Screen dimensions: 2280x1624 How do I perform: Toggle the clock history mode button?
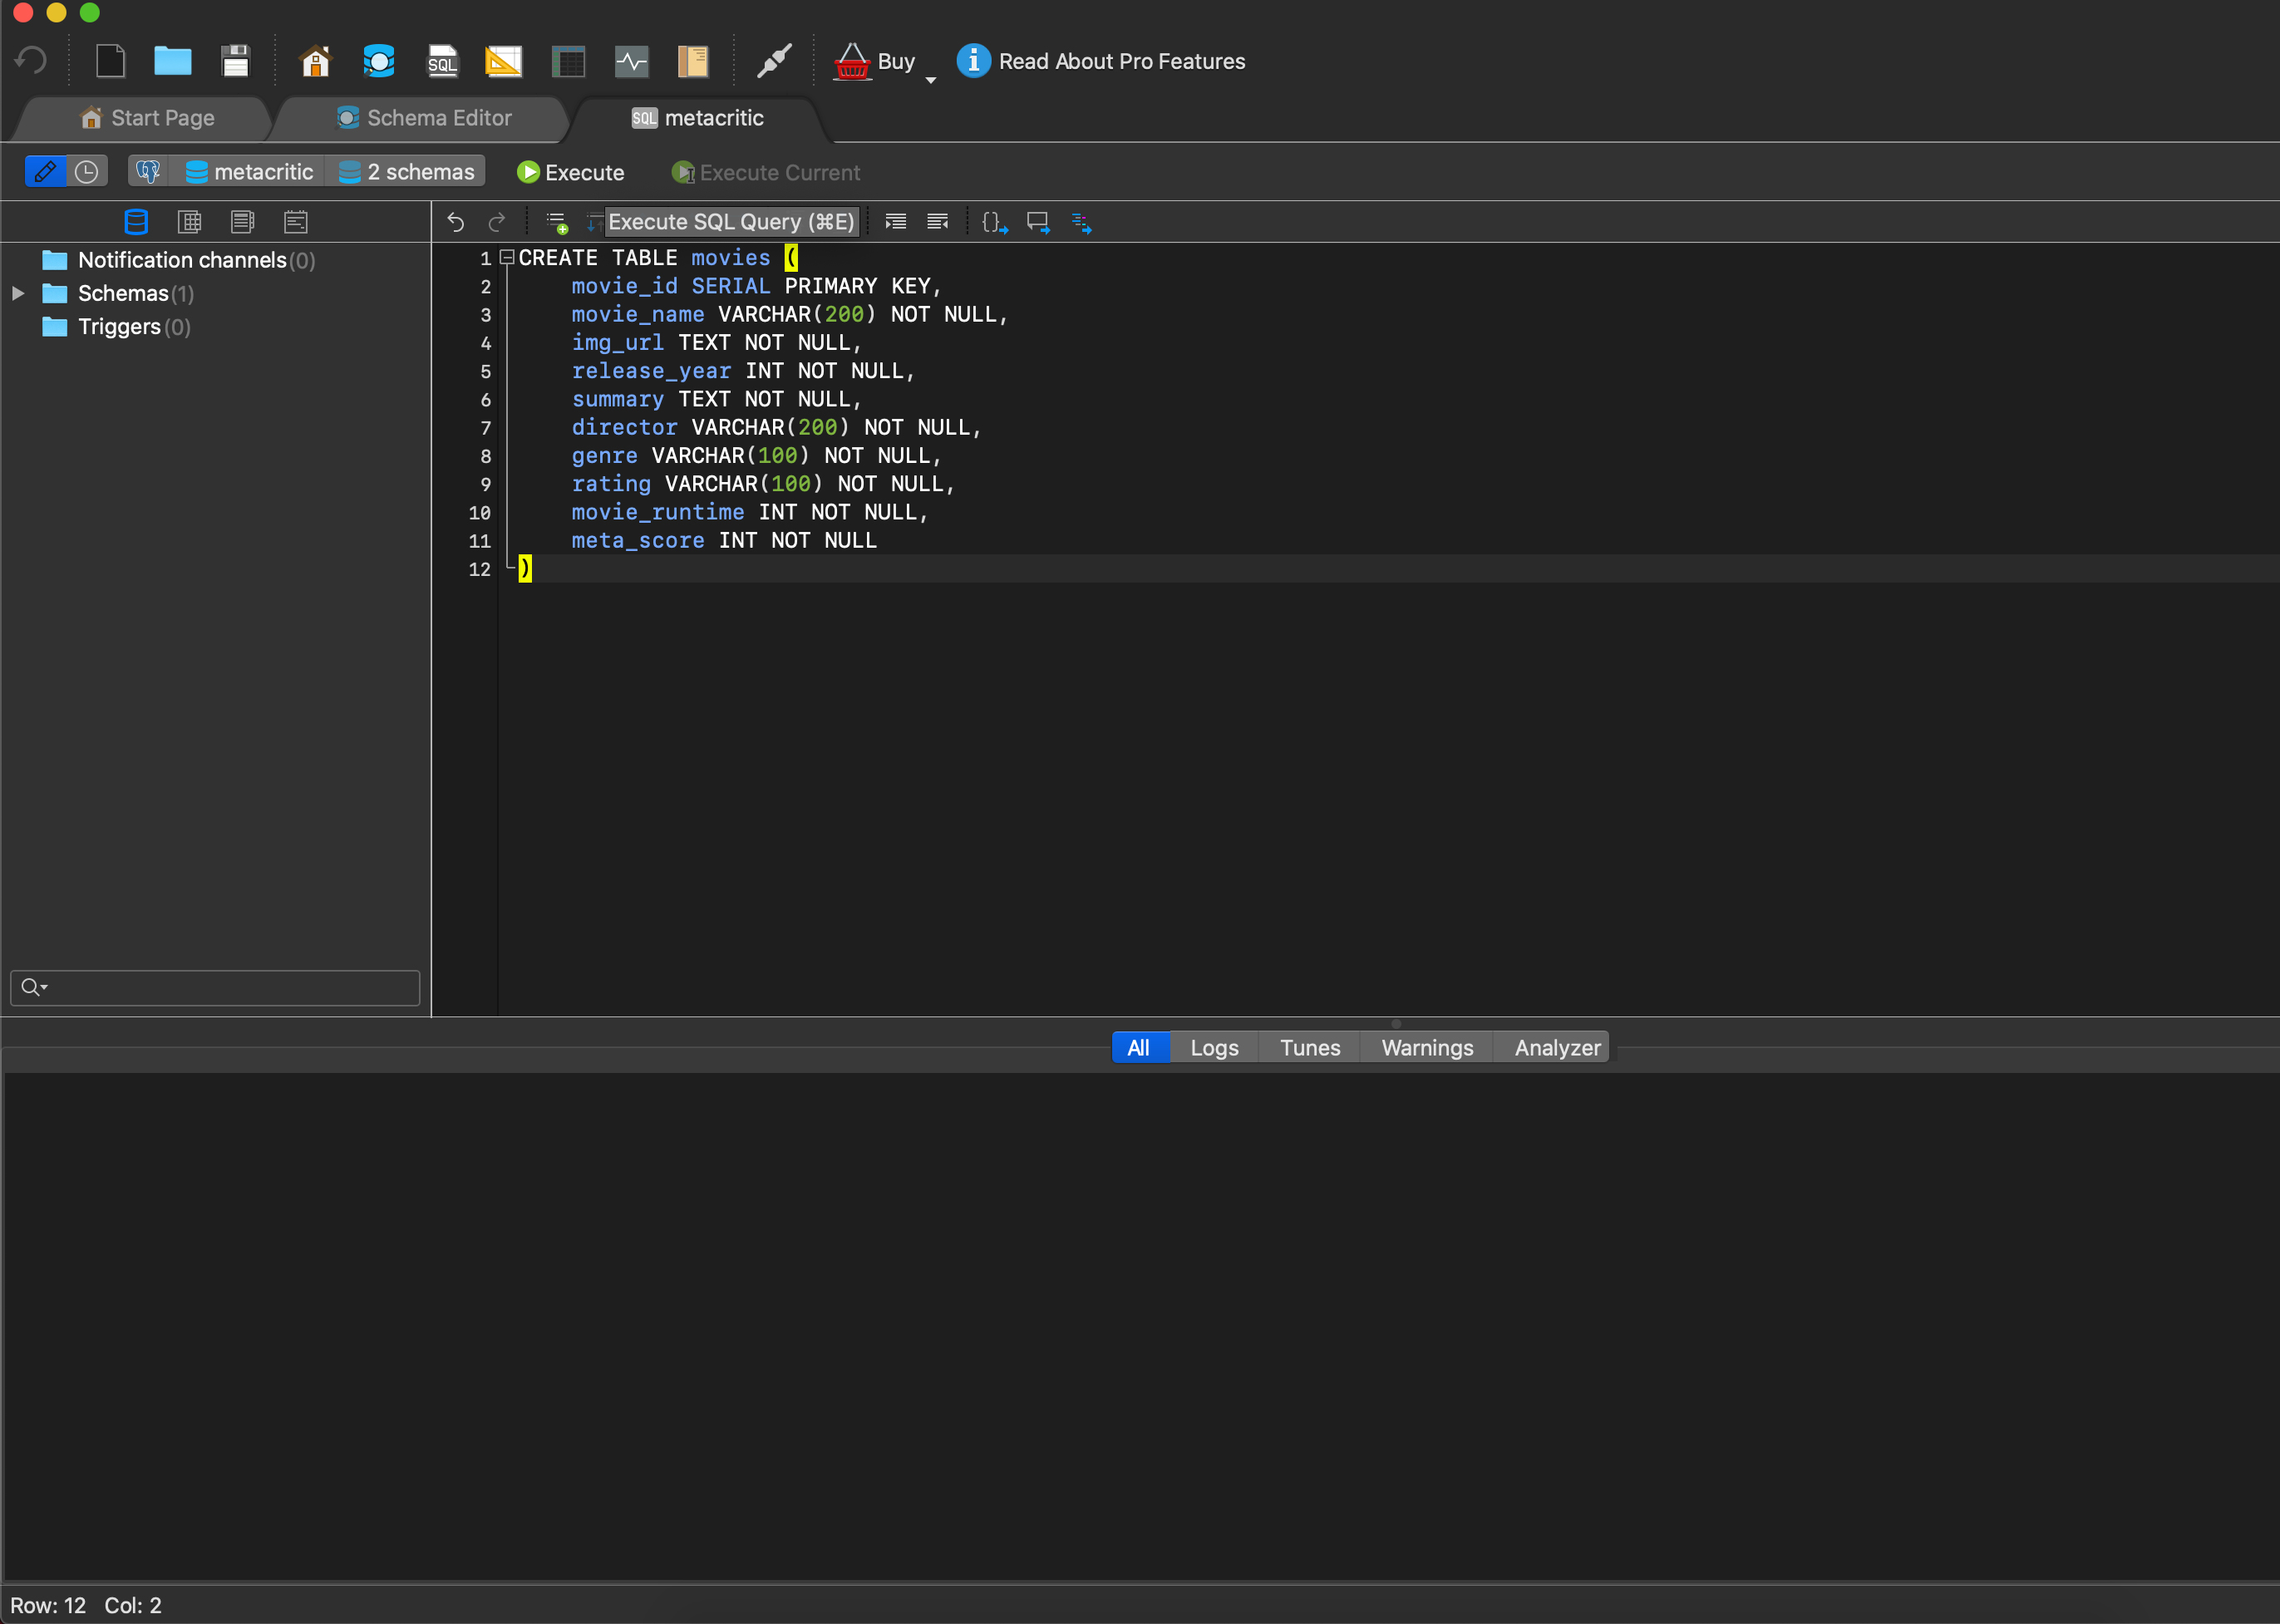(87, 172)
